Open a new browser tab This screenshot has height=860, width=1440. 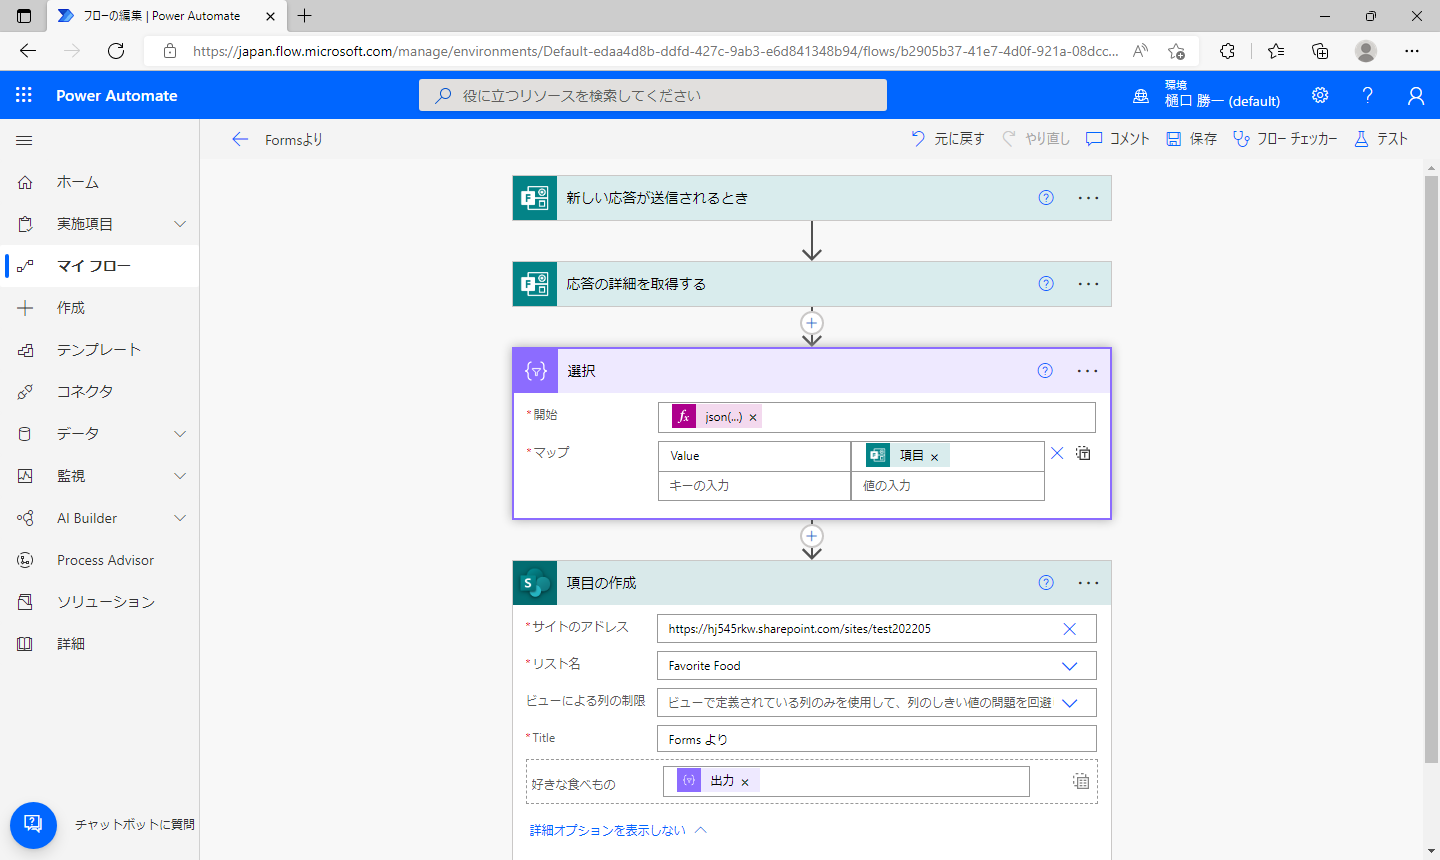click(x=305, y=16)
